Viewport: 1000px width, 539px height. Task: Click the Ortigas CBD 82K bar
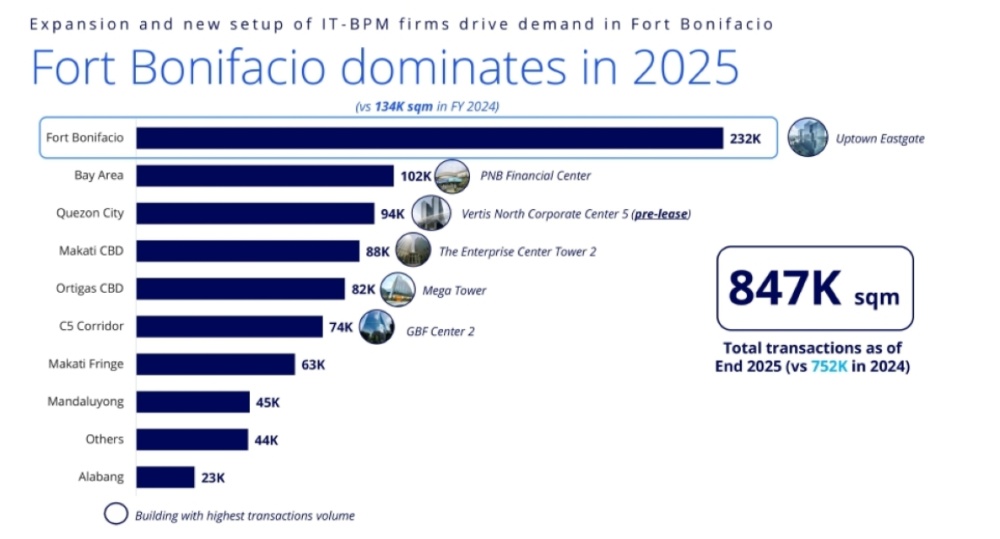240,289
